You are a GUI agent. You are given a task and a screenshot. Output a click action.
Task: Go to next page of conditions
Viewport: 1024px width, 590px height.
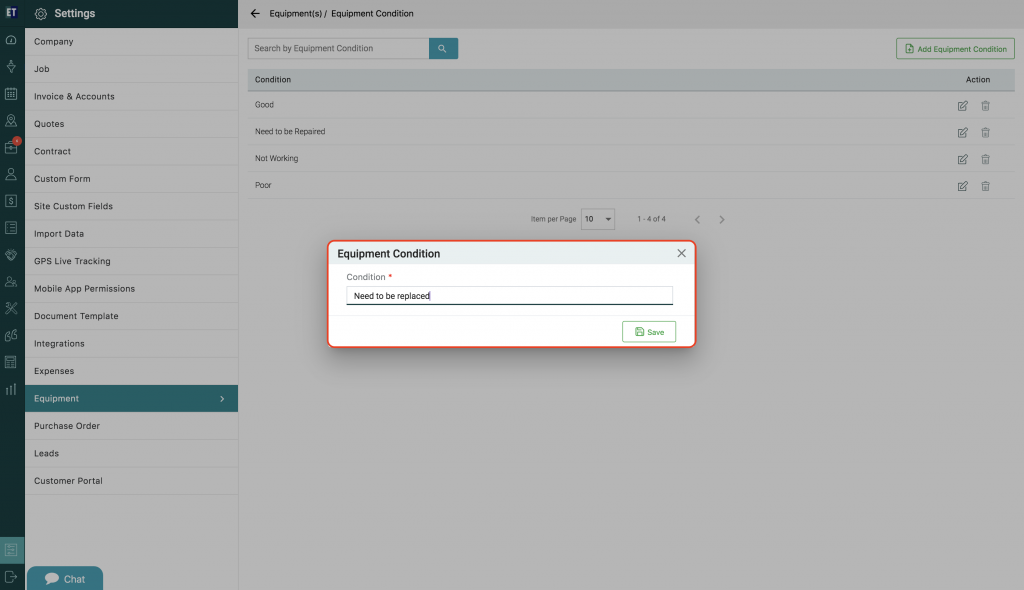point(722,220)
